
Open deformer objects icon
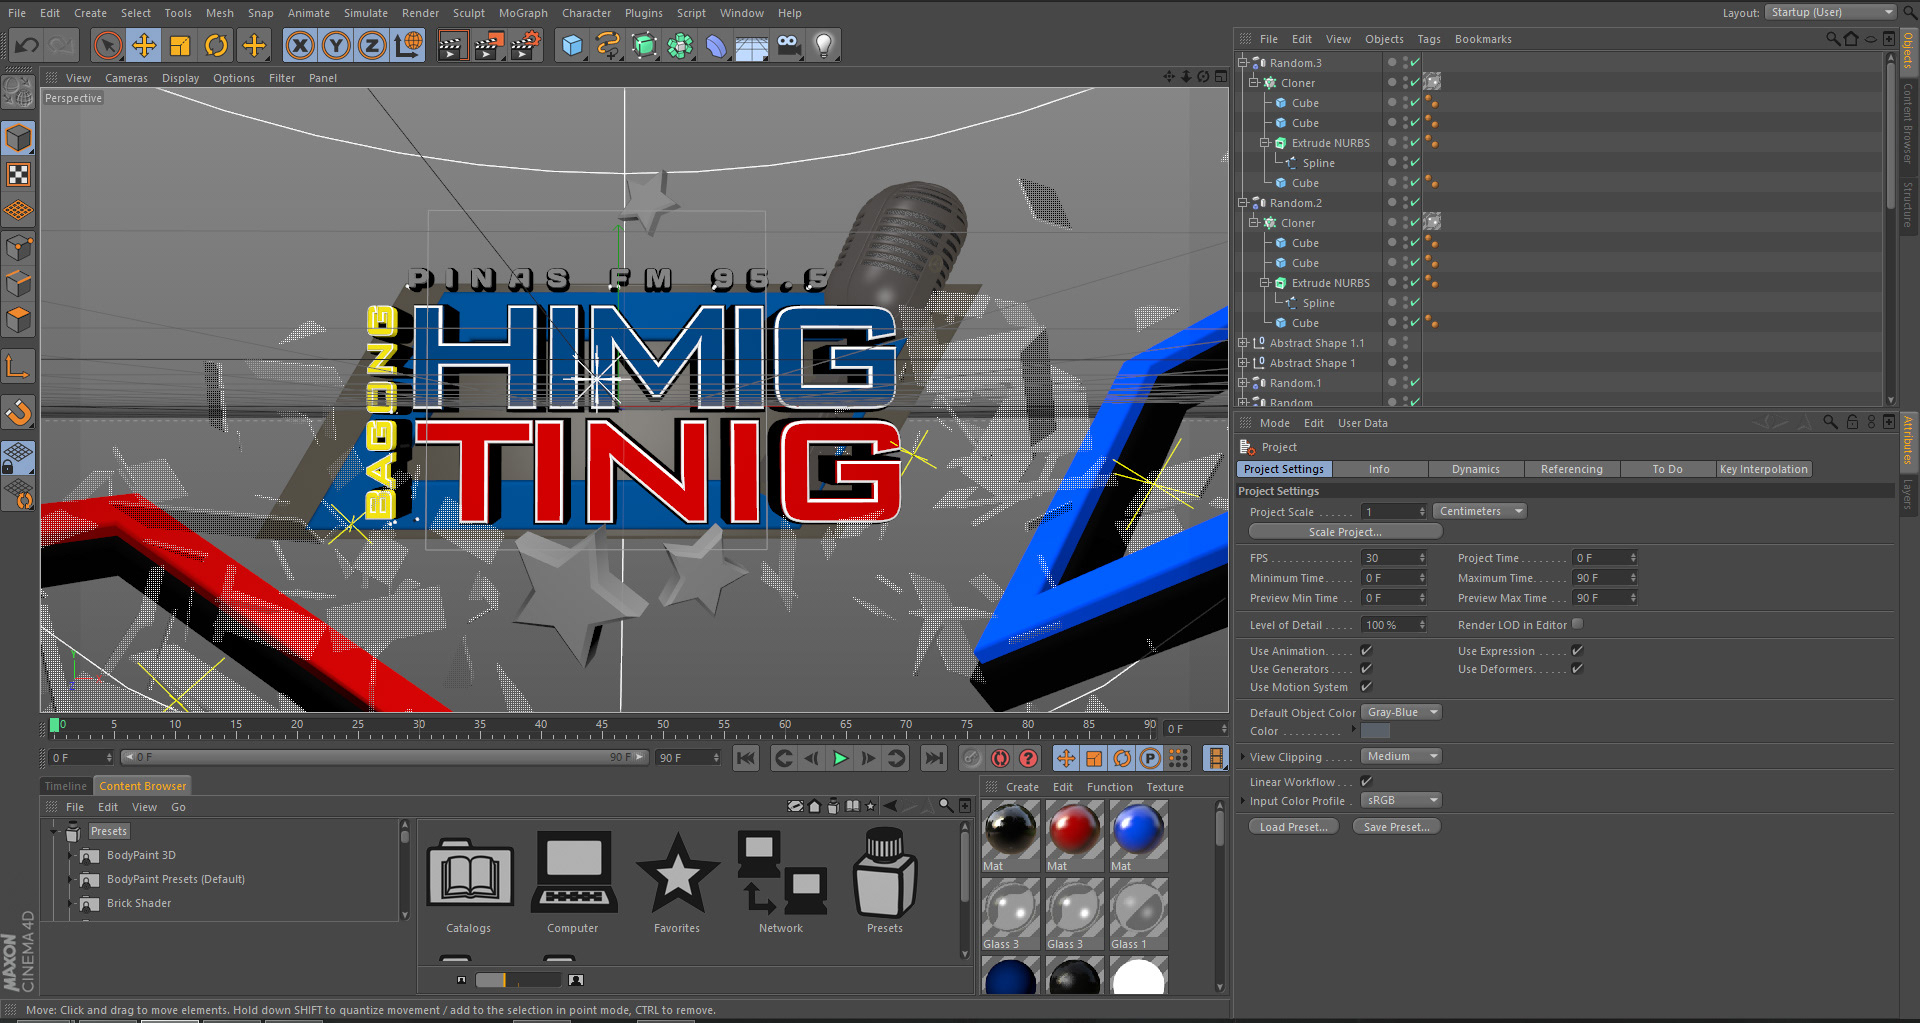pyautogui.click(x=716, y=45)
